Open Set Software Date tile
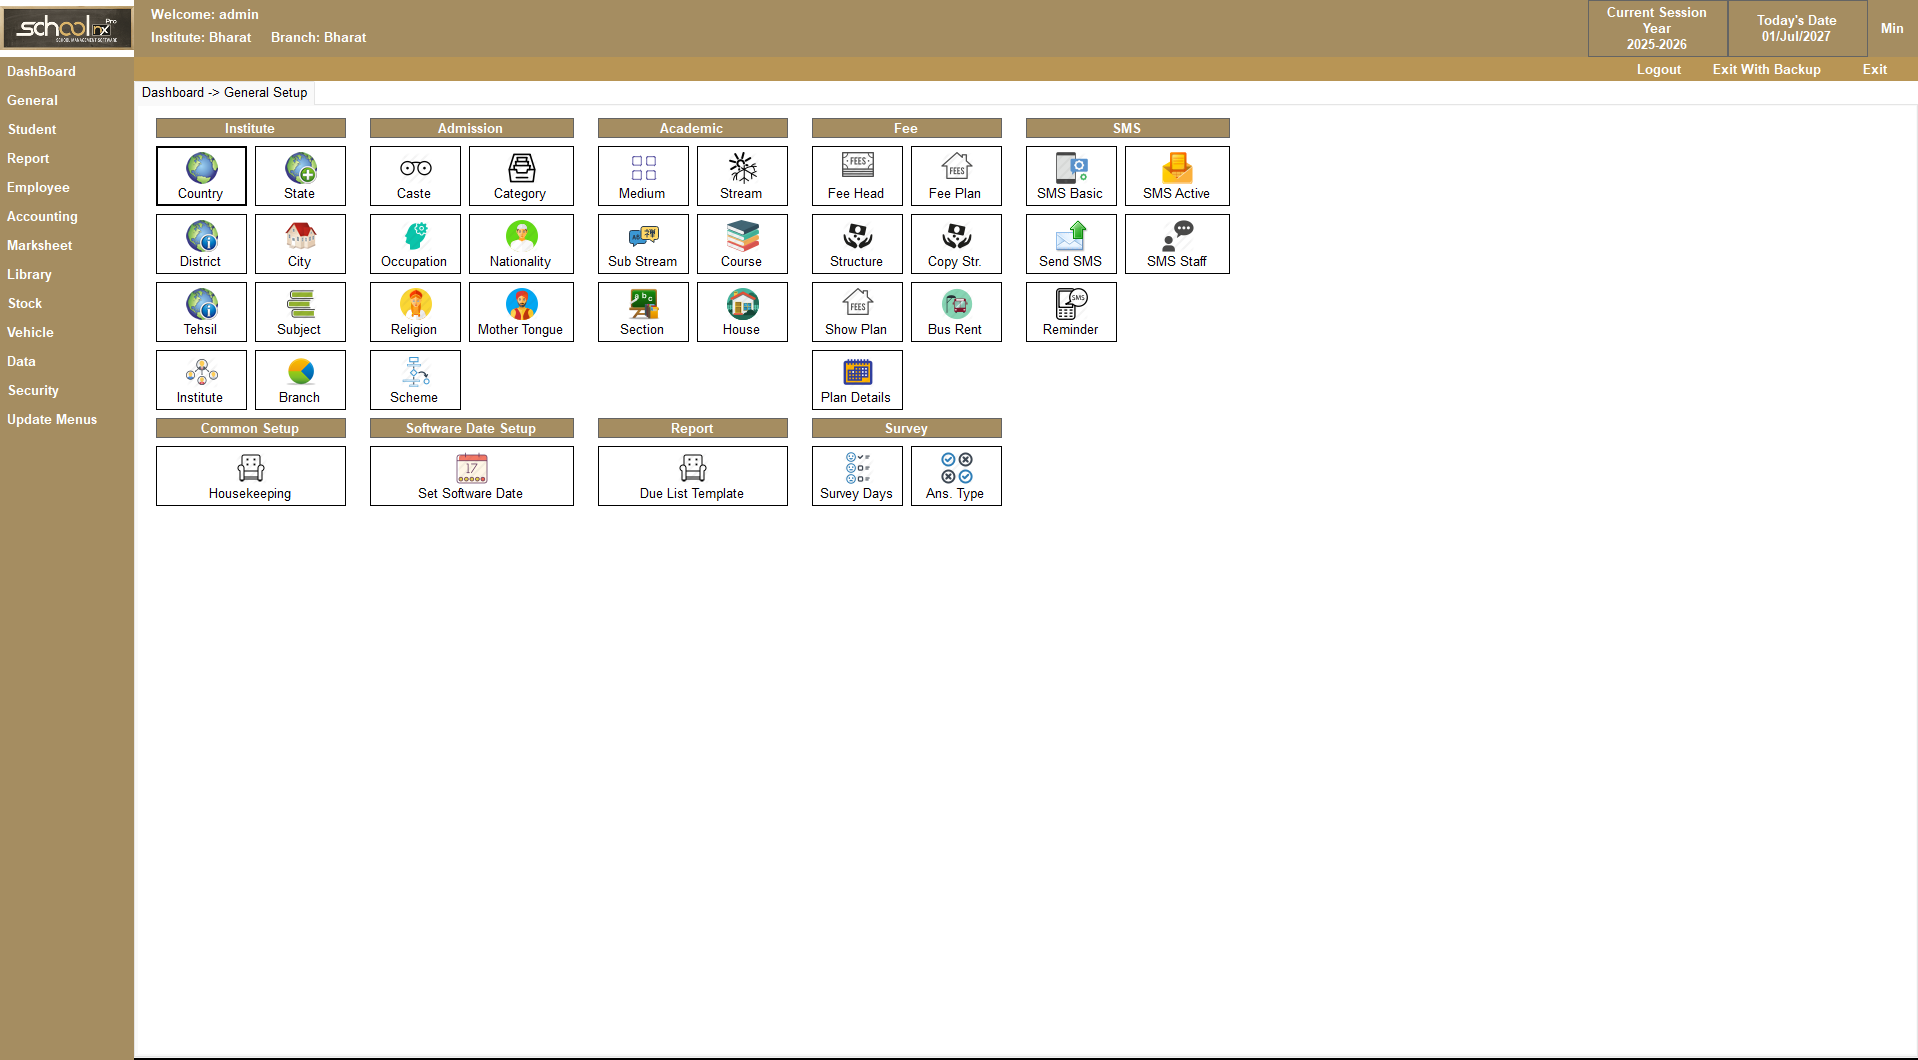The height and width of the screenshot is (1060, 1918). point(472,476)
